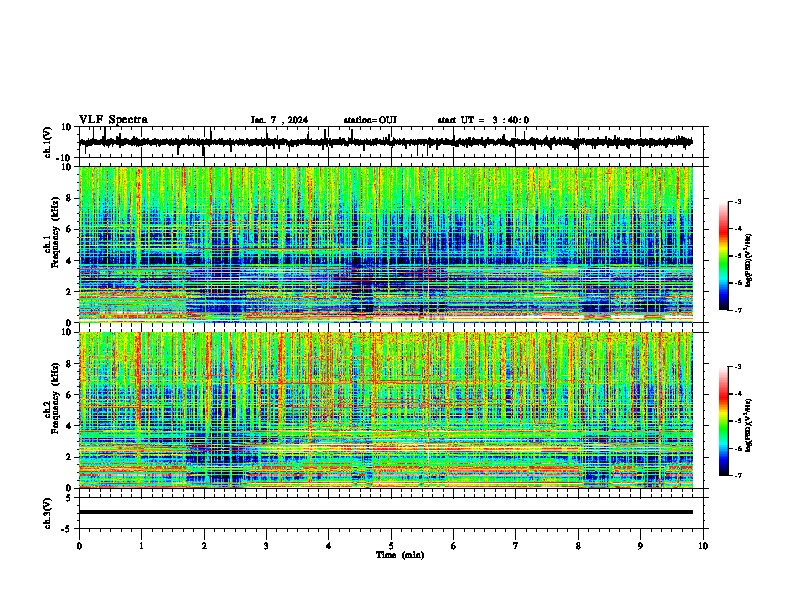Select the "Time (min)" x-axis label
792x612 pixels.
[400, 555]
